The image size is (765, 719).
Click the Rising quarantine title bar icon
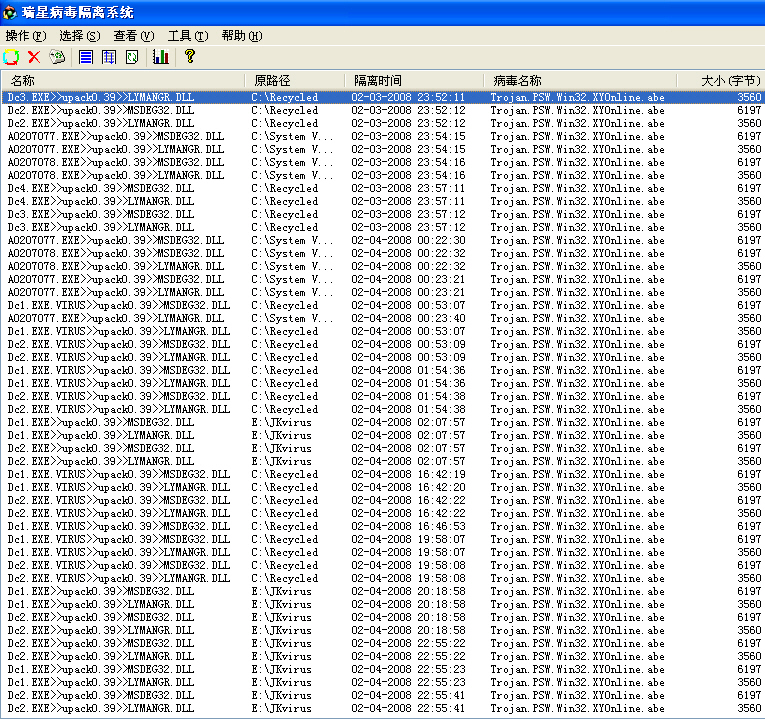click(10, 13)
